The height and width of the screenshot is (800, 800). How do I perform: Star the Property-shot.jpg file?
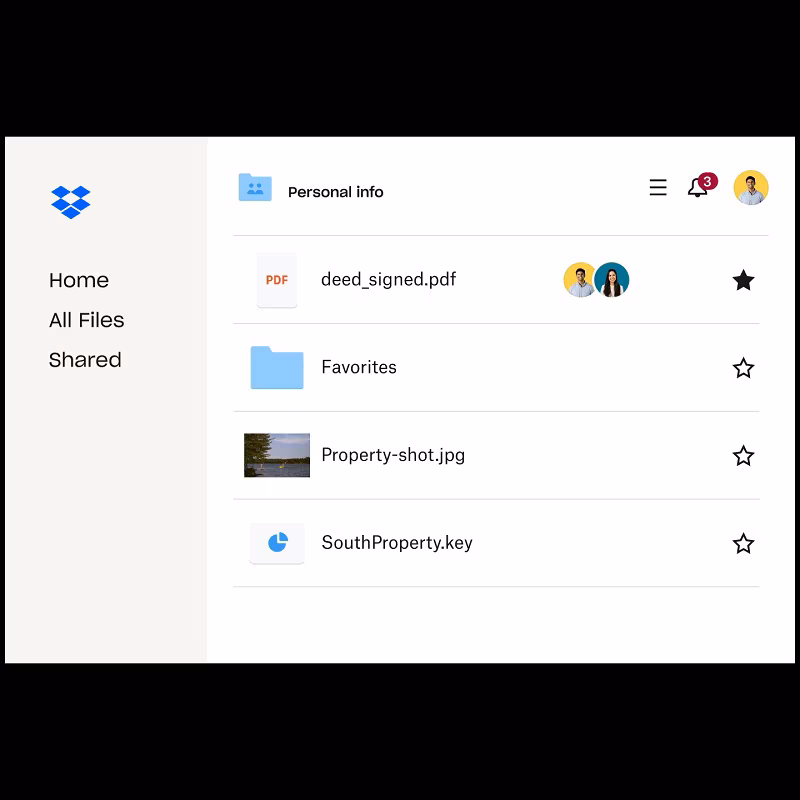coord(743,456)
